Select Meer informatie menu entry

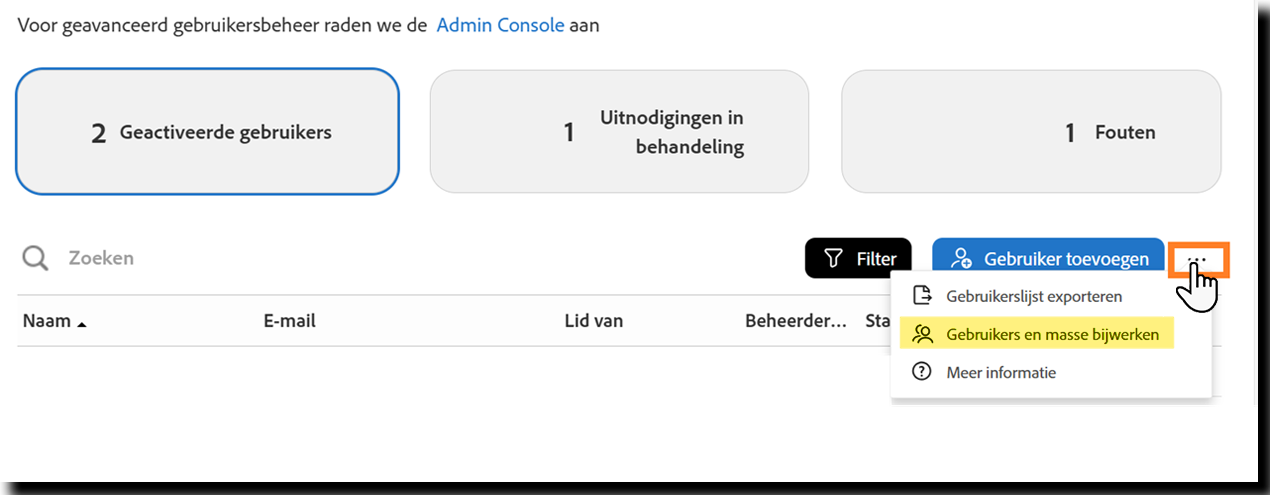(x=1001, y=372)
